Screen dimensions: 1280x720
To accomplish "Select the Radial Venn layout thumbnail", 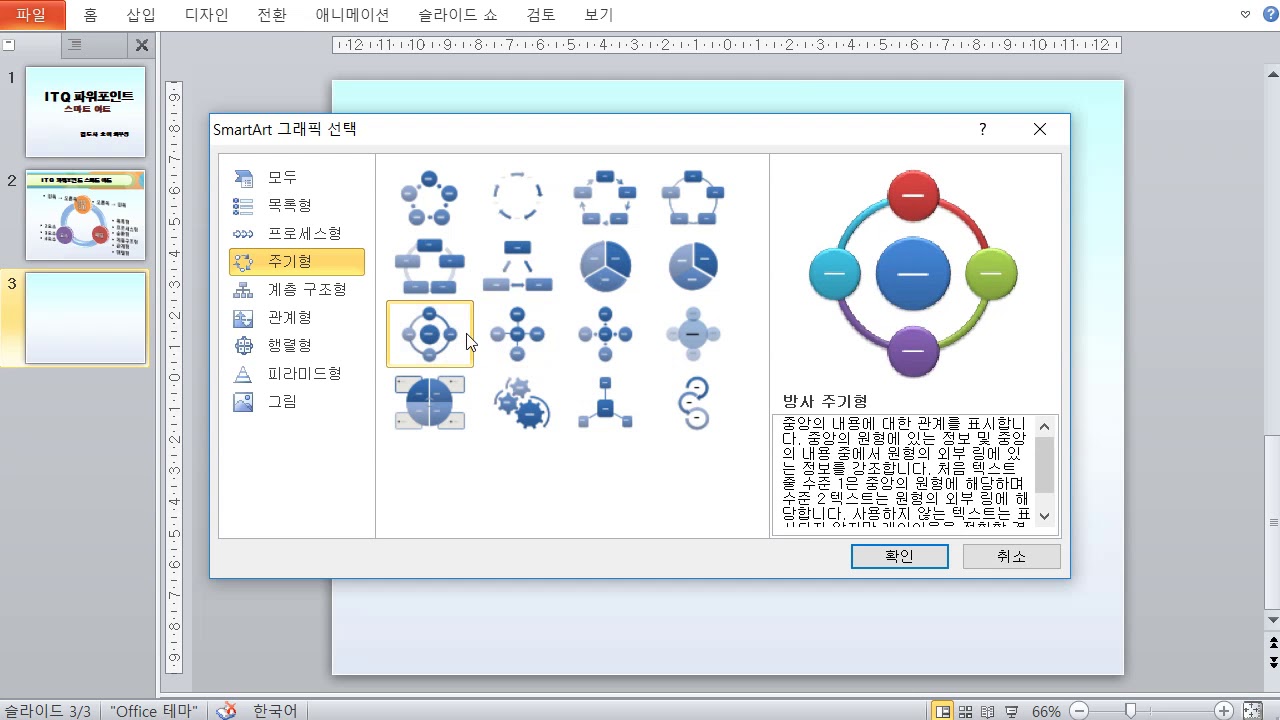I will (x=693, y=334).
